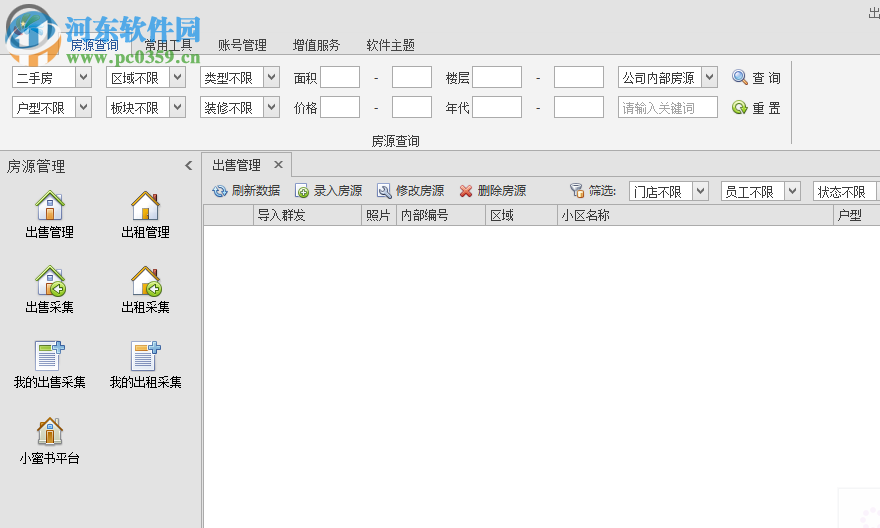Click the 请输入关键词 keyword search field
880x528 pixels.
point(668,107)
